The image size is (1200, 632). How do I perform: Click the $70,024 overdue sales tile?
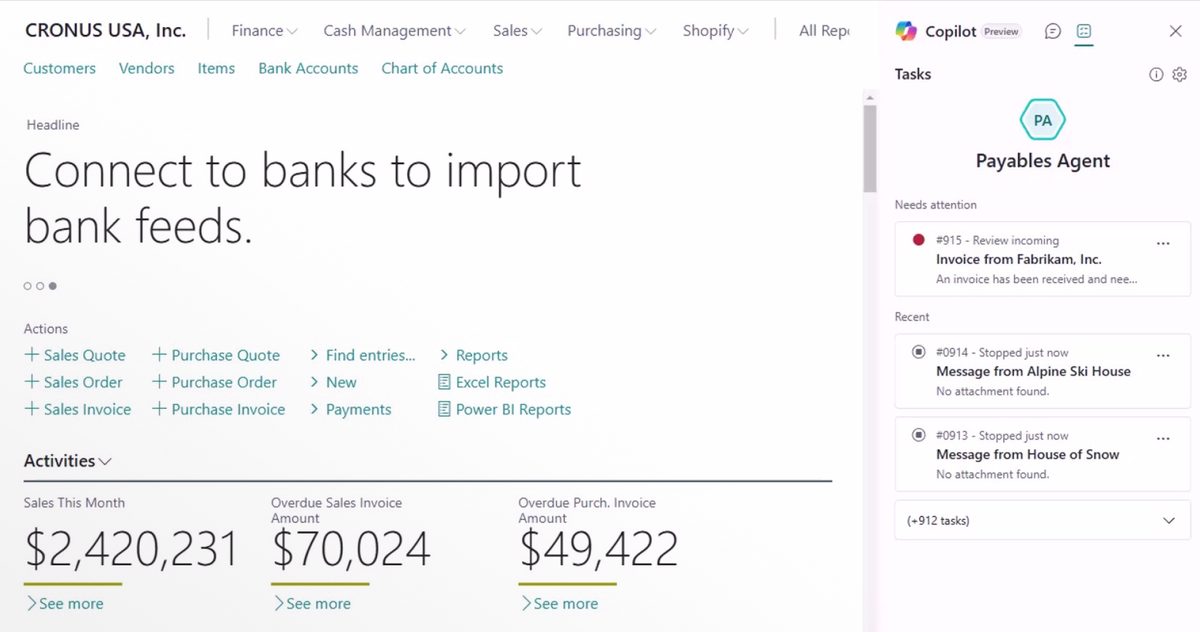(x=351, y=549)
